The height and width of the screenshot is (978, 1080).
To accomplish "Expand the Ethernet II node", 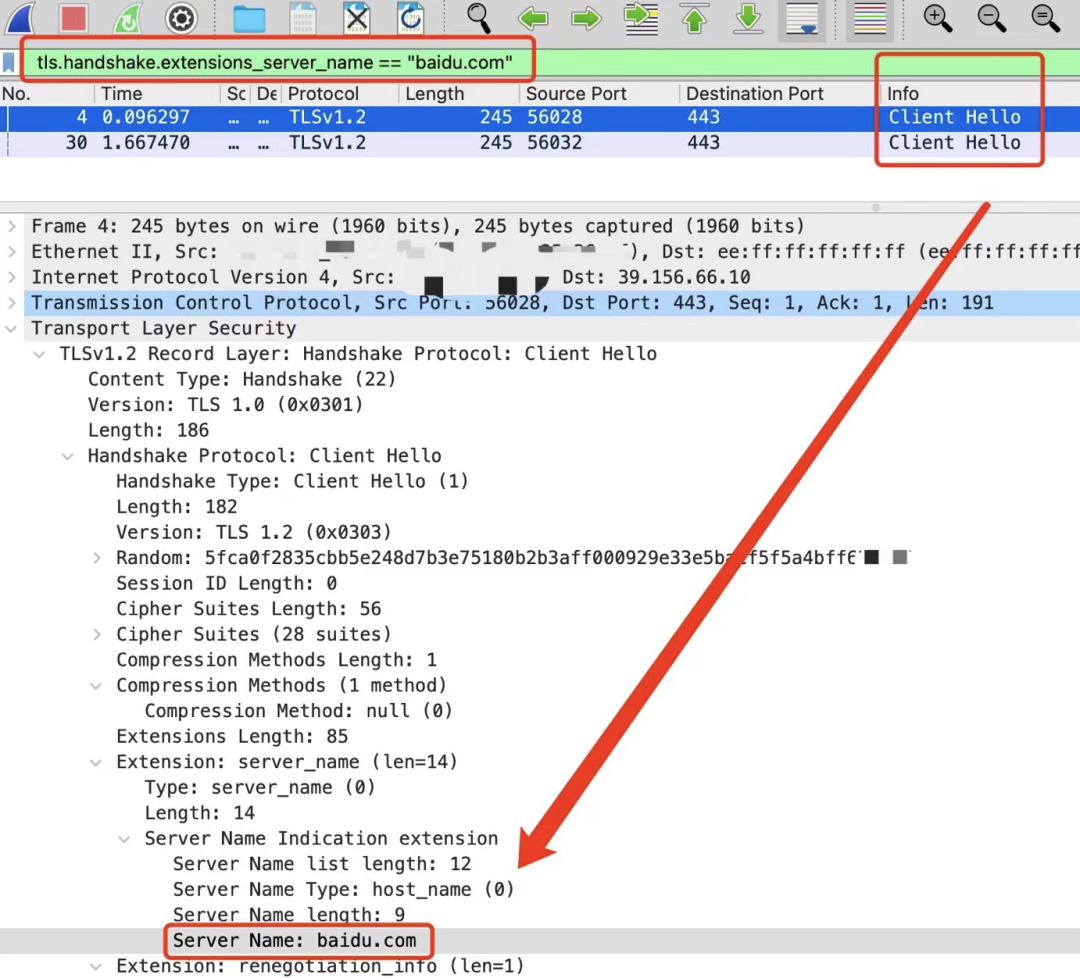I will [x=12, y=251].
